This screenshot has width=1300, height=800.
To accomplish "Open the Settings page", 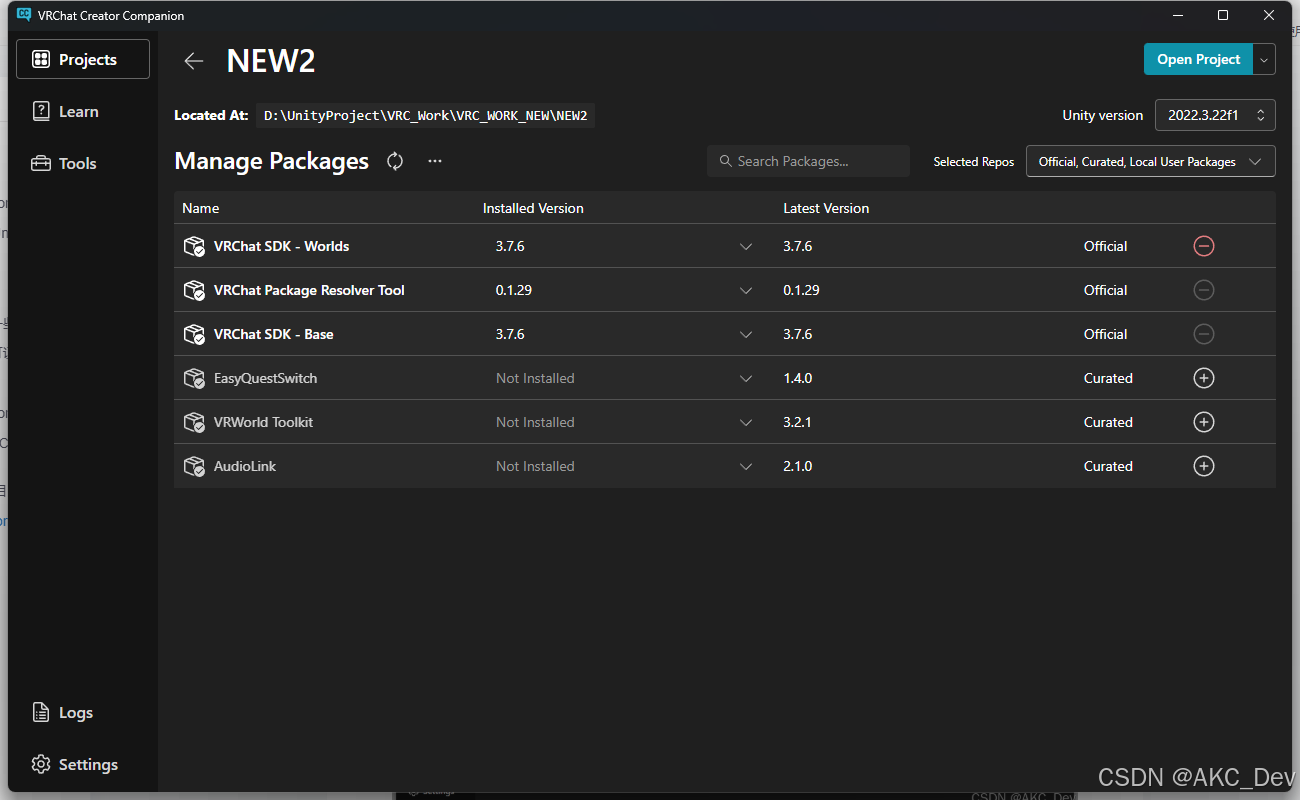I will click(x=83, y=764).
